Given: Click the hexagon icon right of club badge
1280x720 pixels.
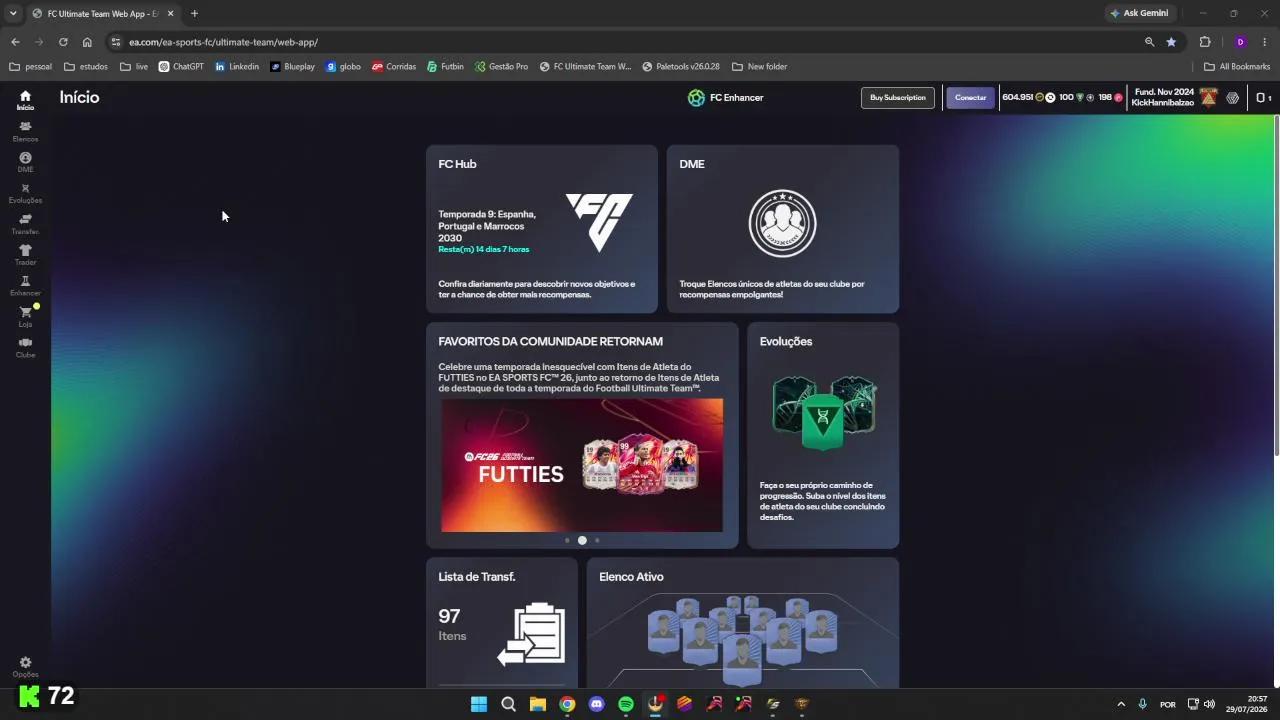Looking at the screenshot, I should click(1232, 97).
